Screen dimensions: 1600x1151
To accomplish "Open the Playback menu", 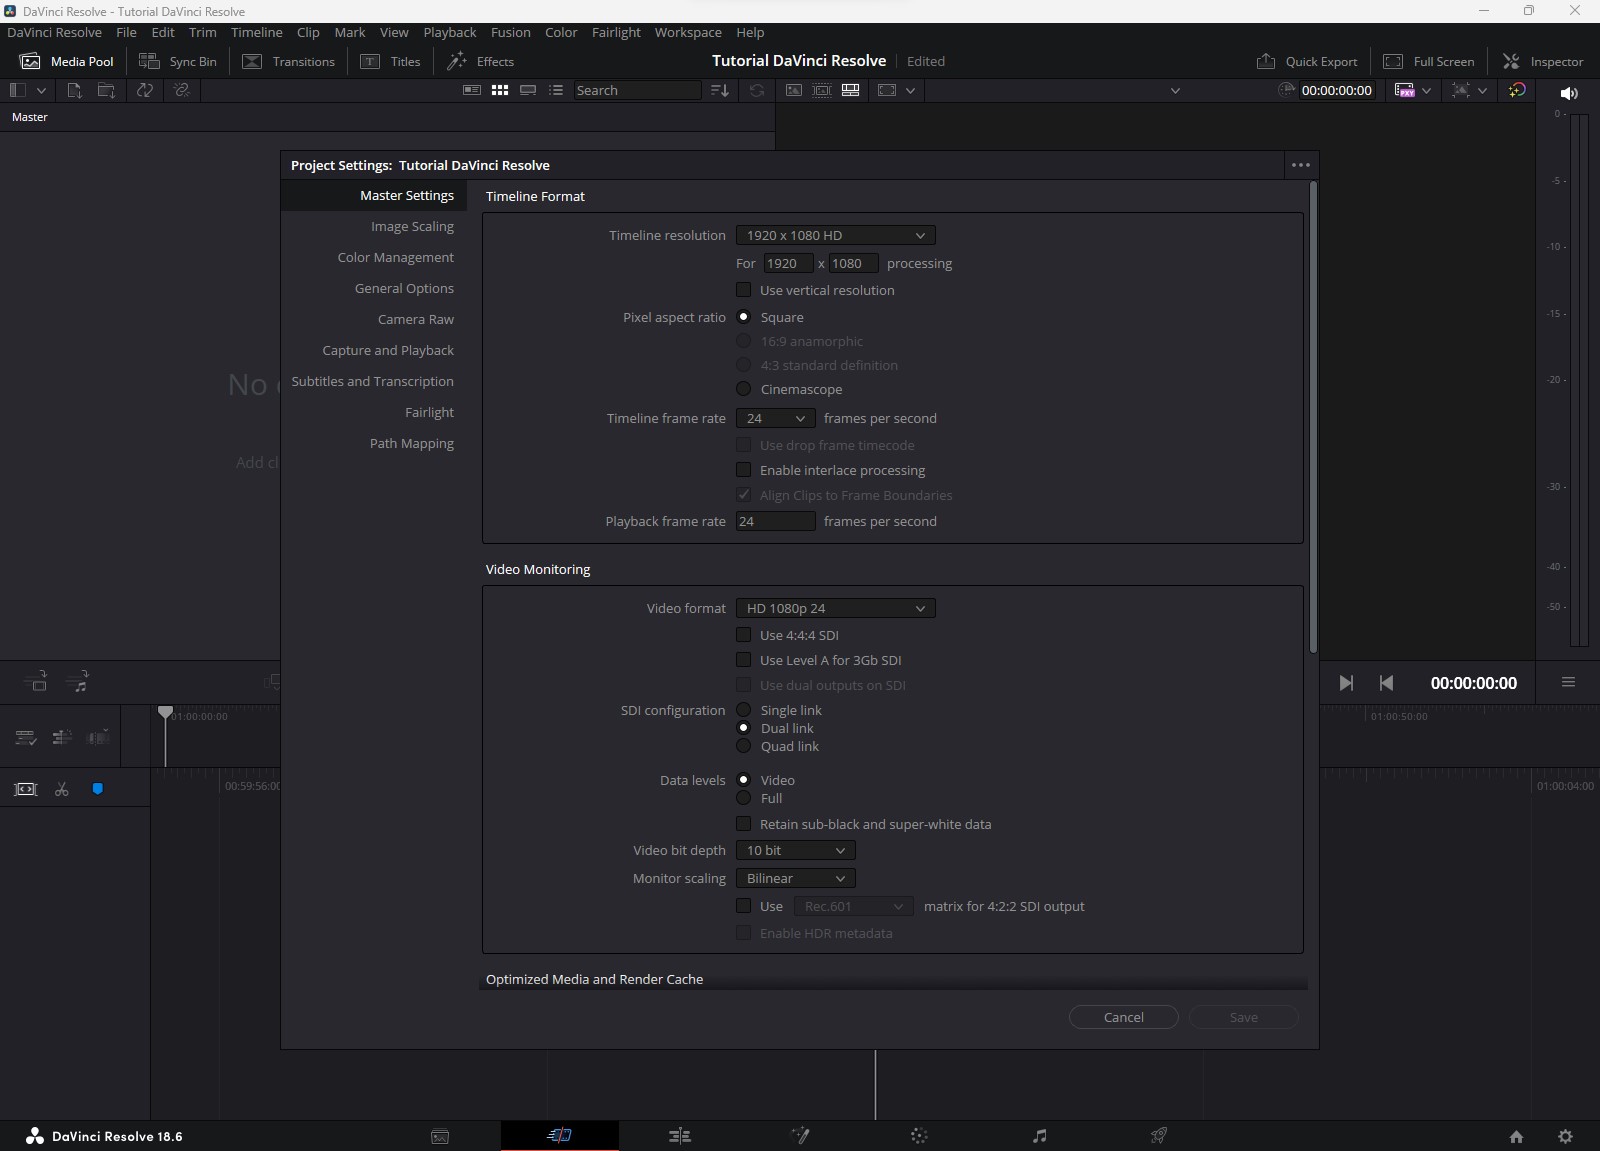I will click(449, 32).
